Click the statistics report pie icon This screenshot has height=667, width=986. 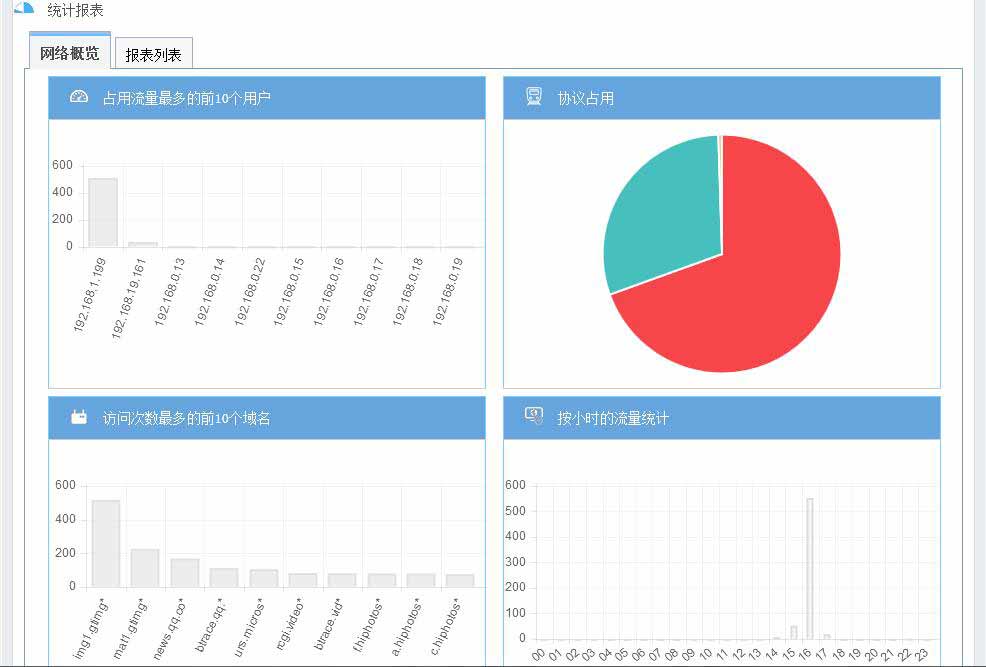point(24,8)
